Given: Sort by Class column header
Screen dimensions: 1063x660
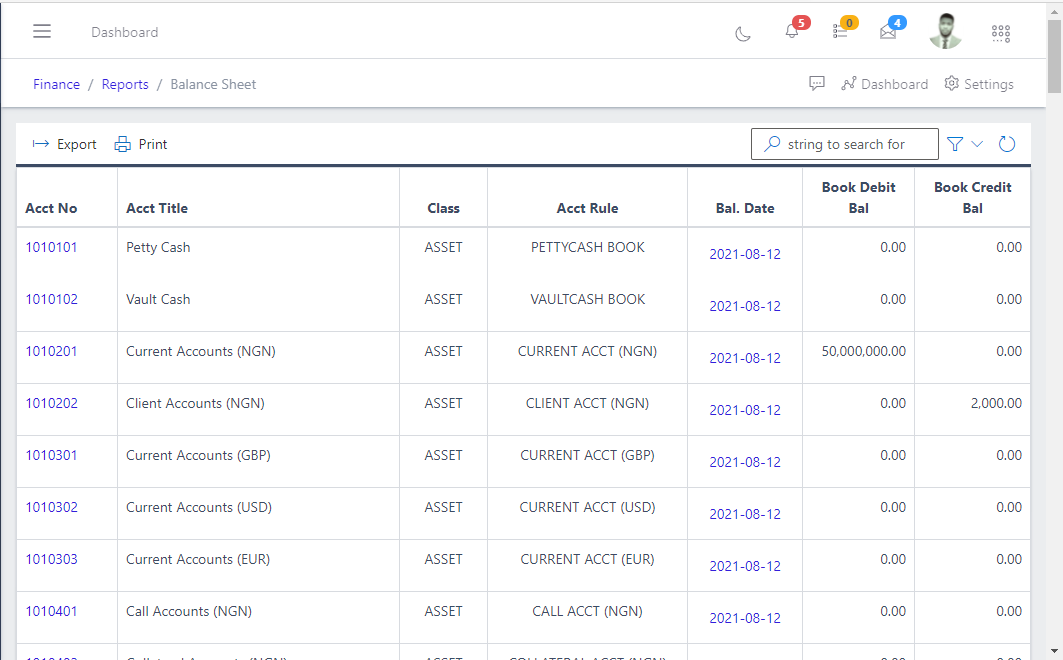Looking at the screenshot, I should (443, 208).
